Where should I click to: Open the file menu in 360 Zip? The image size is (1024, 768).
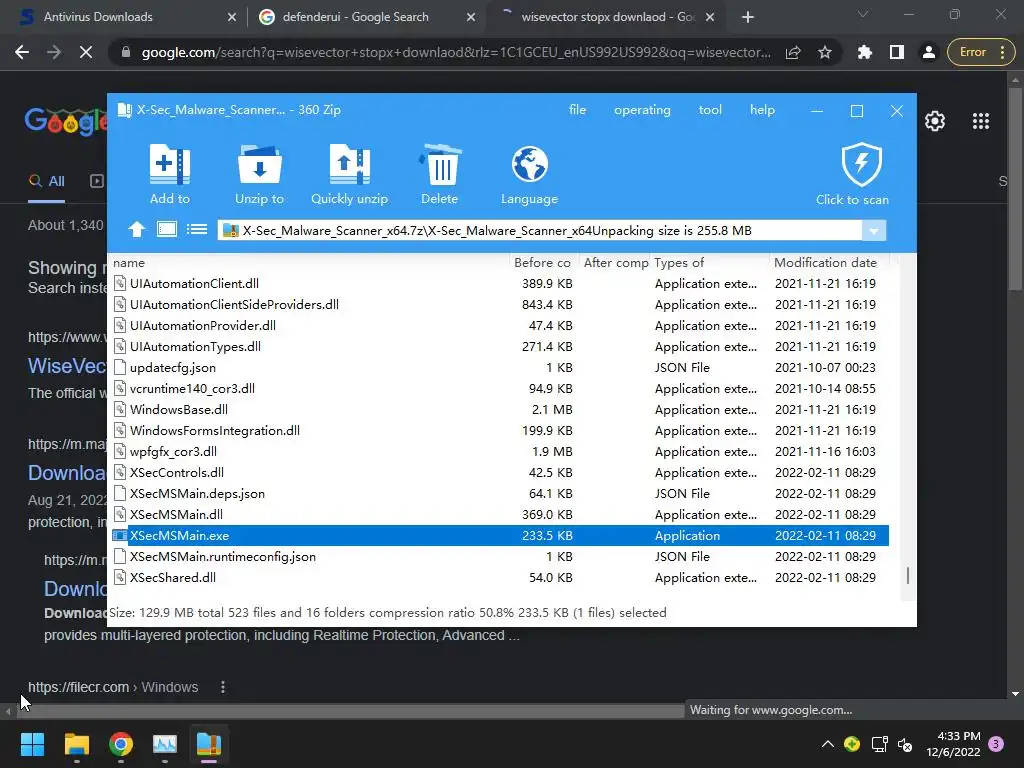coord(577,110)
